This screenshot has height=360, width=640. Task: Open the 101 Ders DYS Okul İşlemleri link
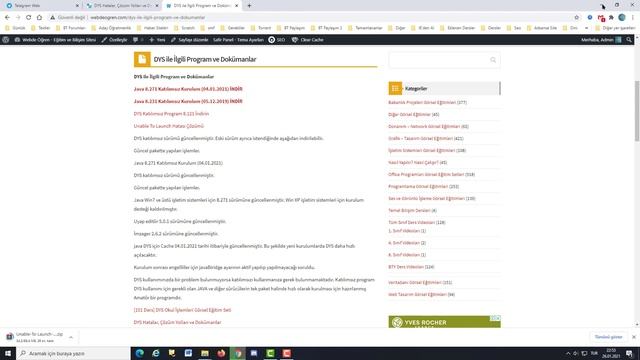(x=182, y=310)
